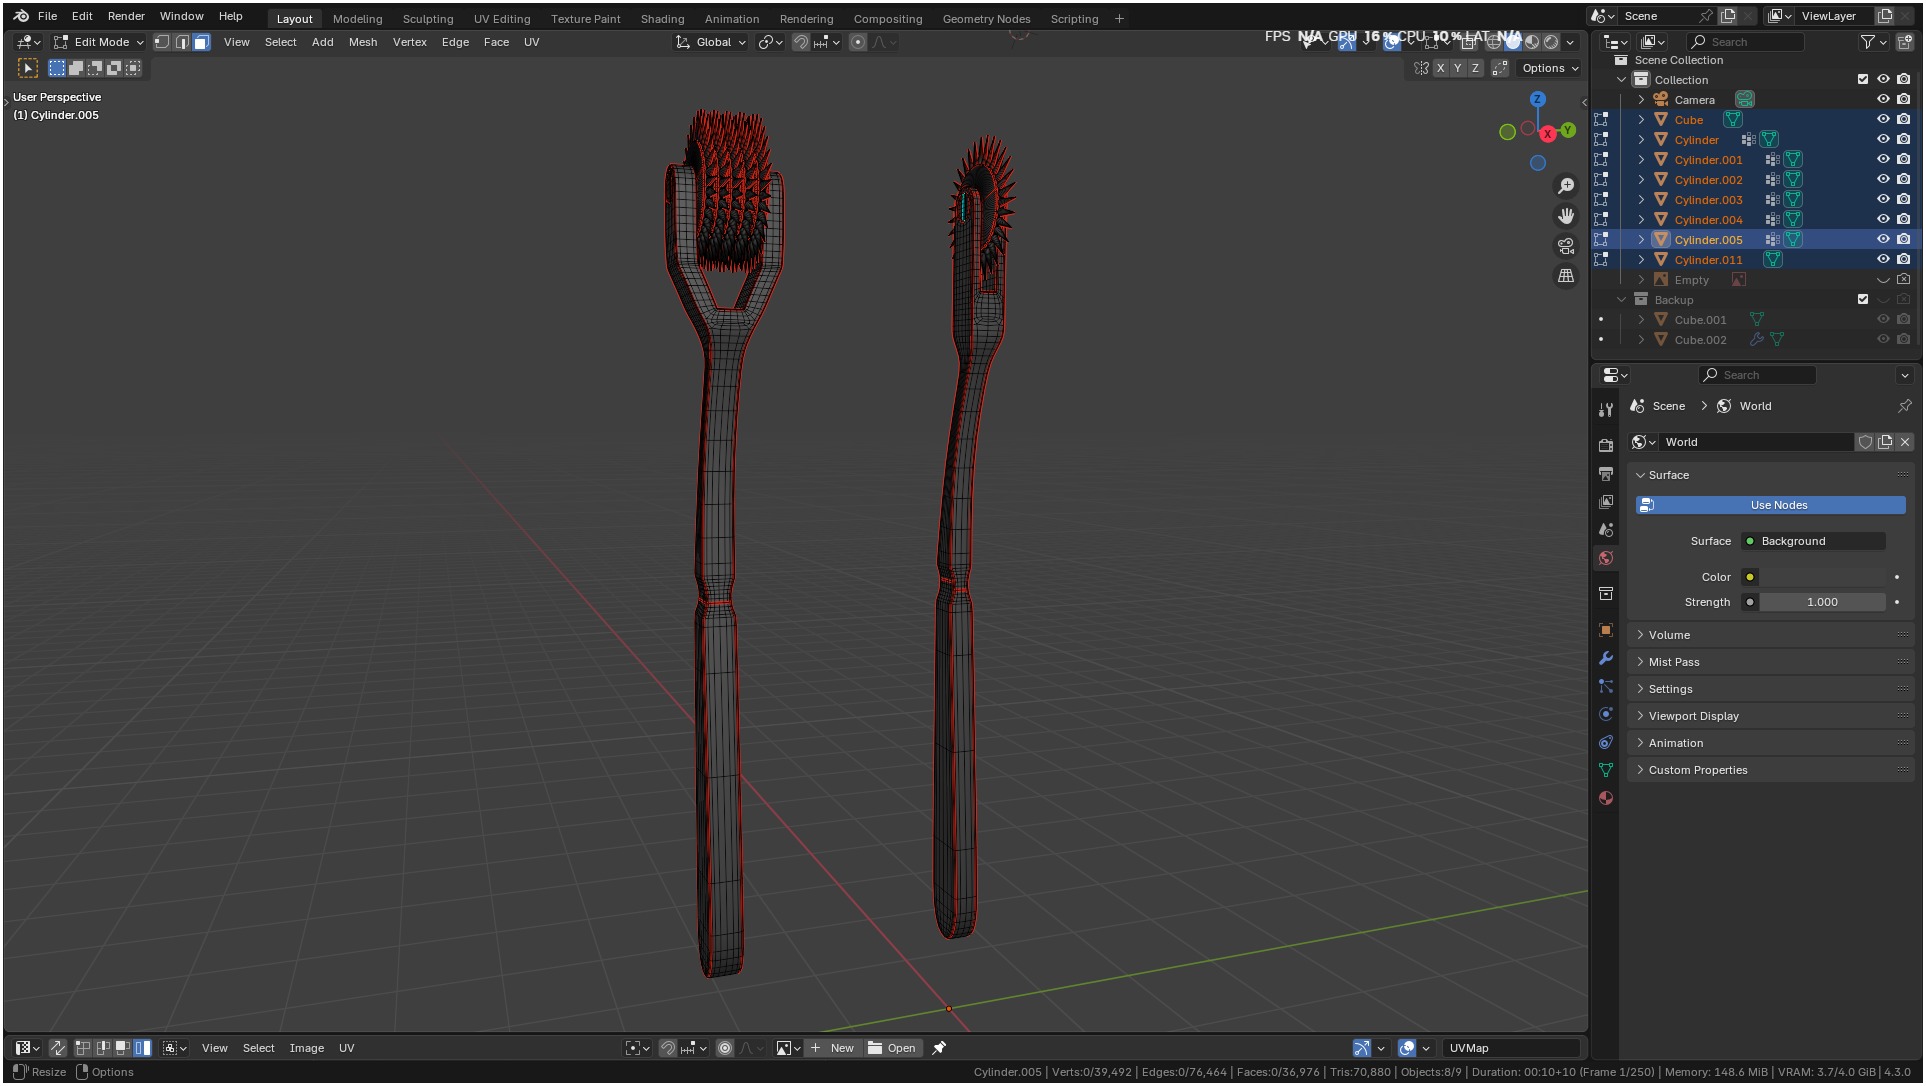Viewport: 1926px width, 1086px height.
Task: Open the Material properties tab icon
Action: point(1606,798)
